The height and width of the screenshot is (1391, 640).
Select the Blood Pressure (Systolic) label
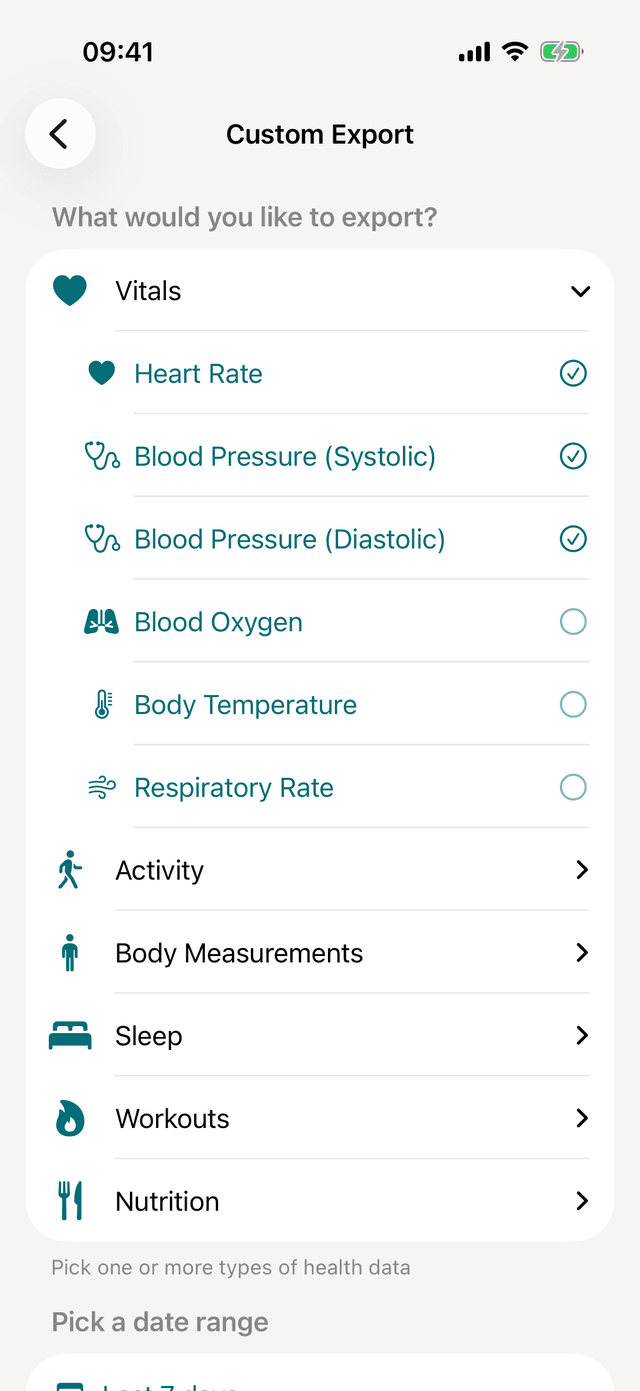point(285,456)
